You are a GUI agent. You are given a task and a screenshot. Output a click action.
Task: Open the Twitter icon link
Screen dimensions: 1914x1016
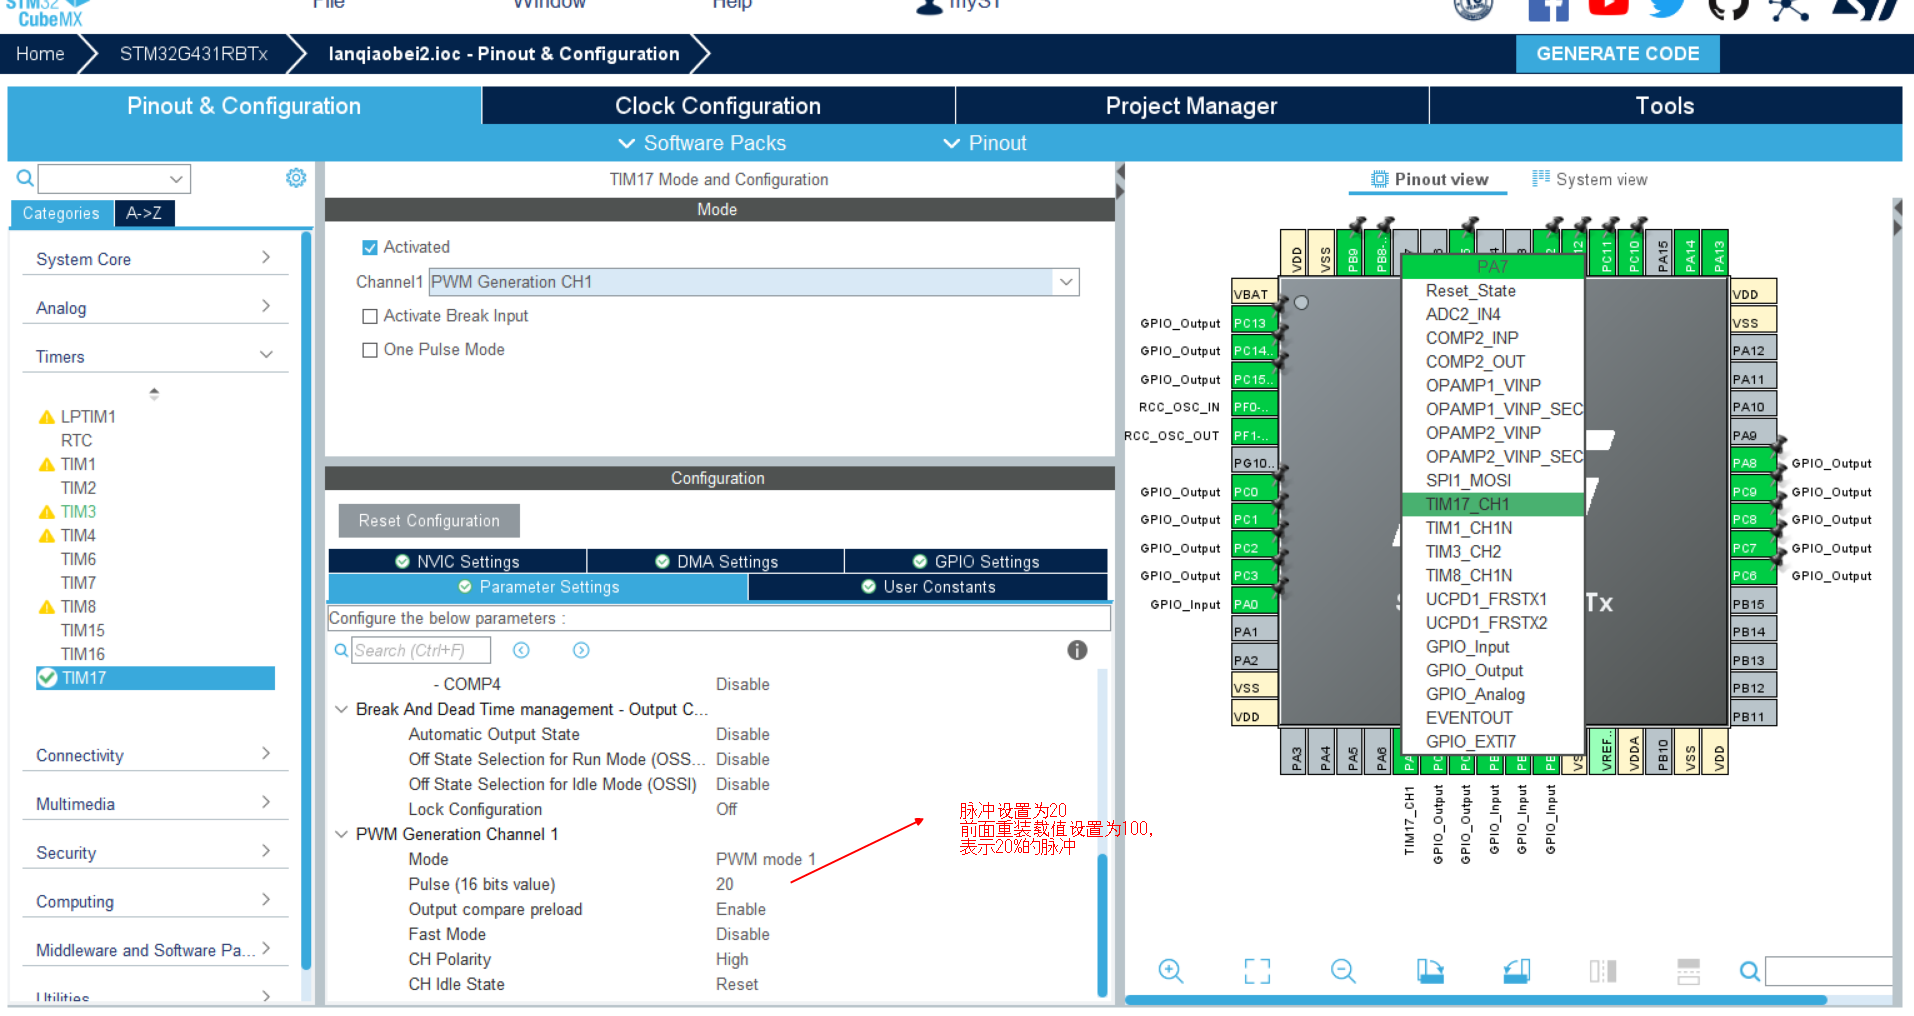pyautogui.click(x=1667, y=8)
